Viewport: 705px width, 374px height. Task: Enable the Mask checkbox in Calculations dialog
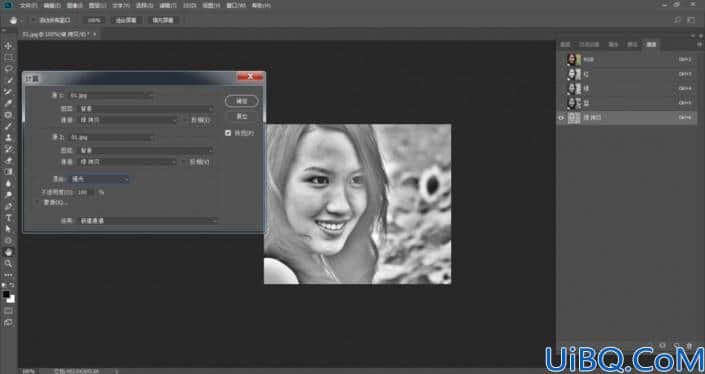coord(37,203)
